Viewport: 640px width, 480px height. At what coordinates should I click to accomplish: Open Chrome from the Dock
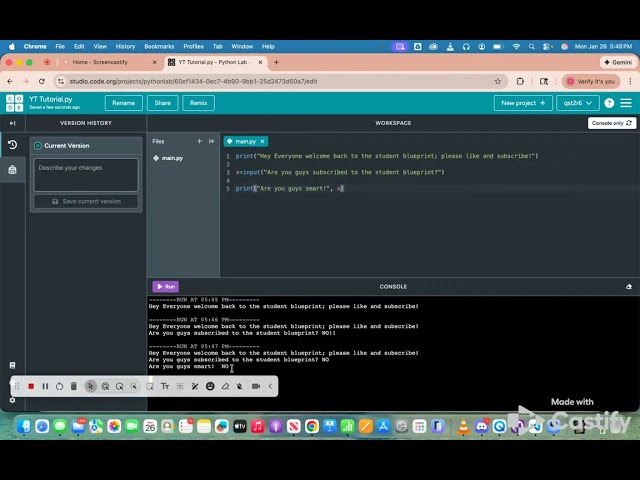[311, 427]
